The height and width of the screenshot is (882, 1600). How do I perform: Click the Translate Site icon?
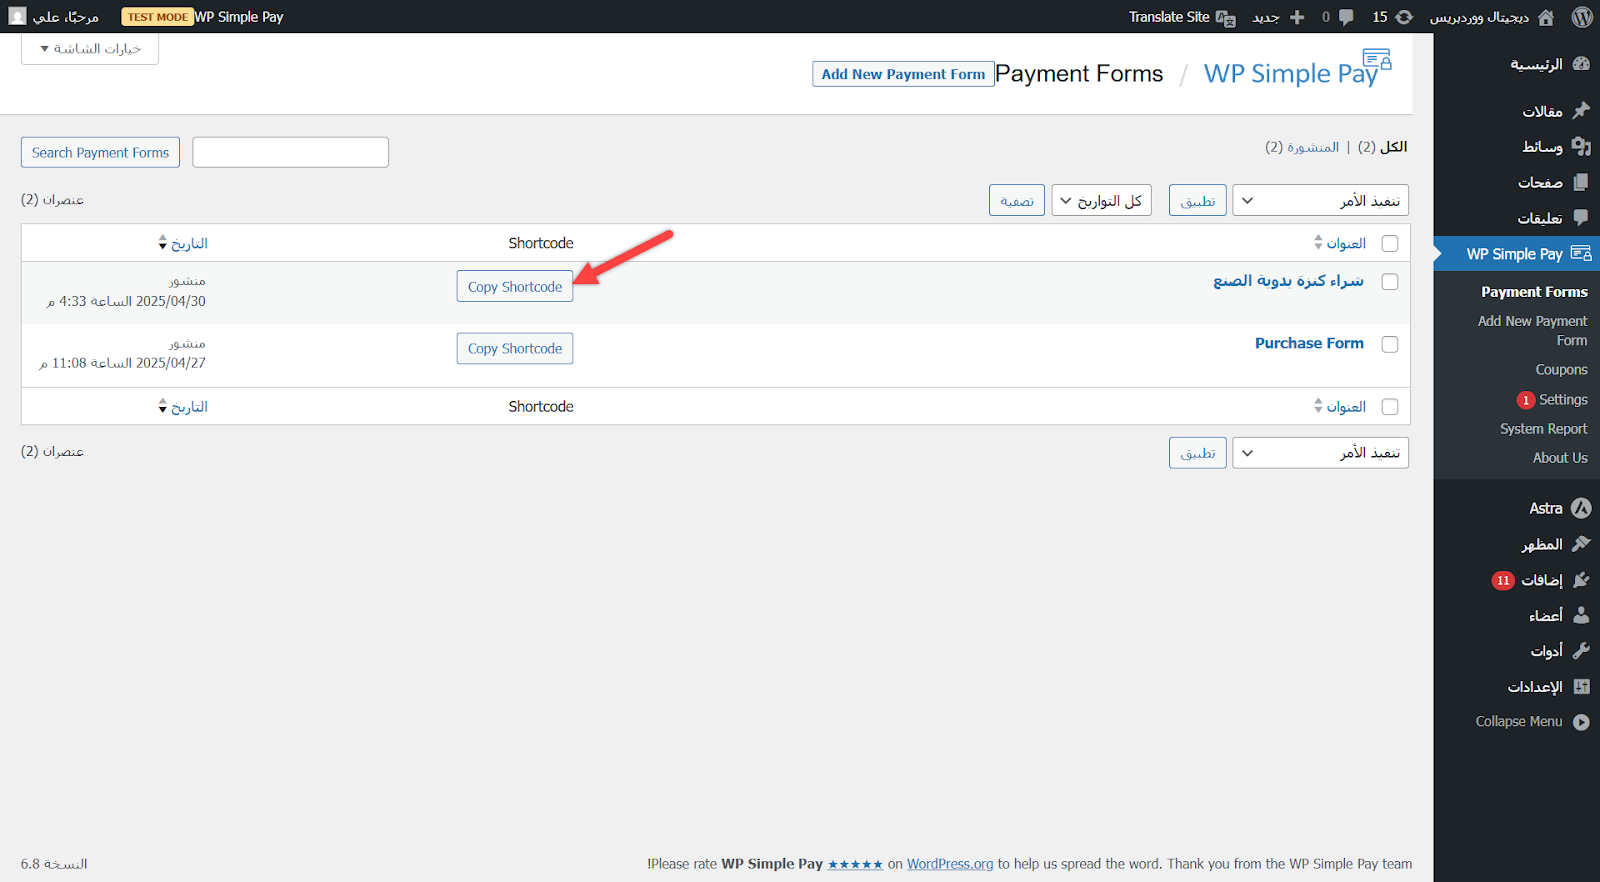tap(1226, 18)
